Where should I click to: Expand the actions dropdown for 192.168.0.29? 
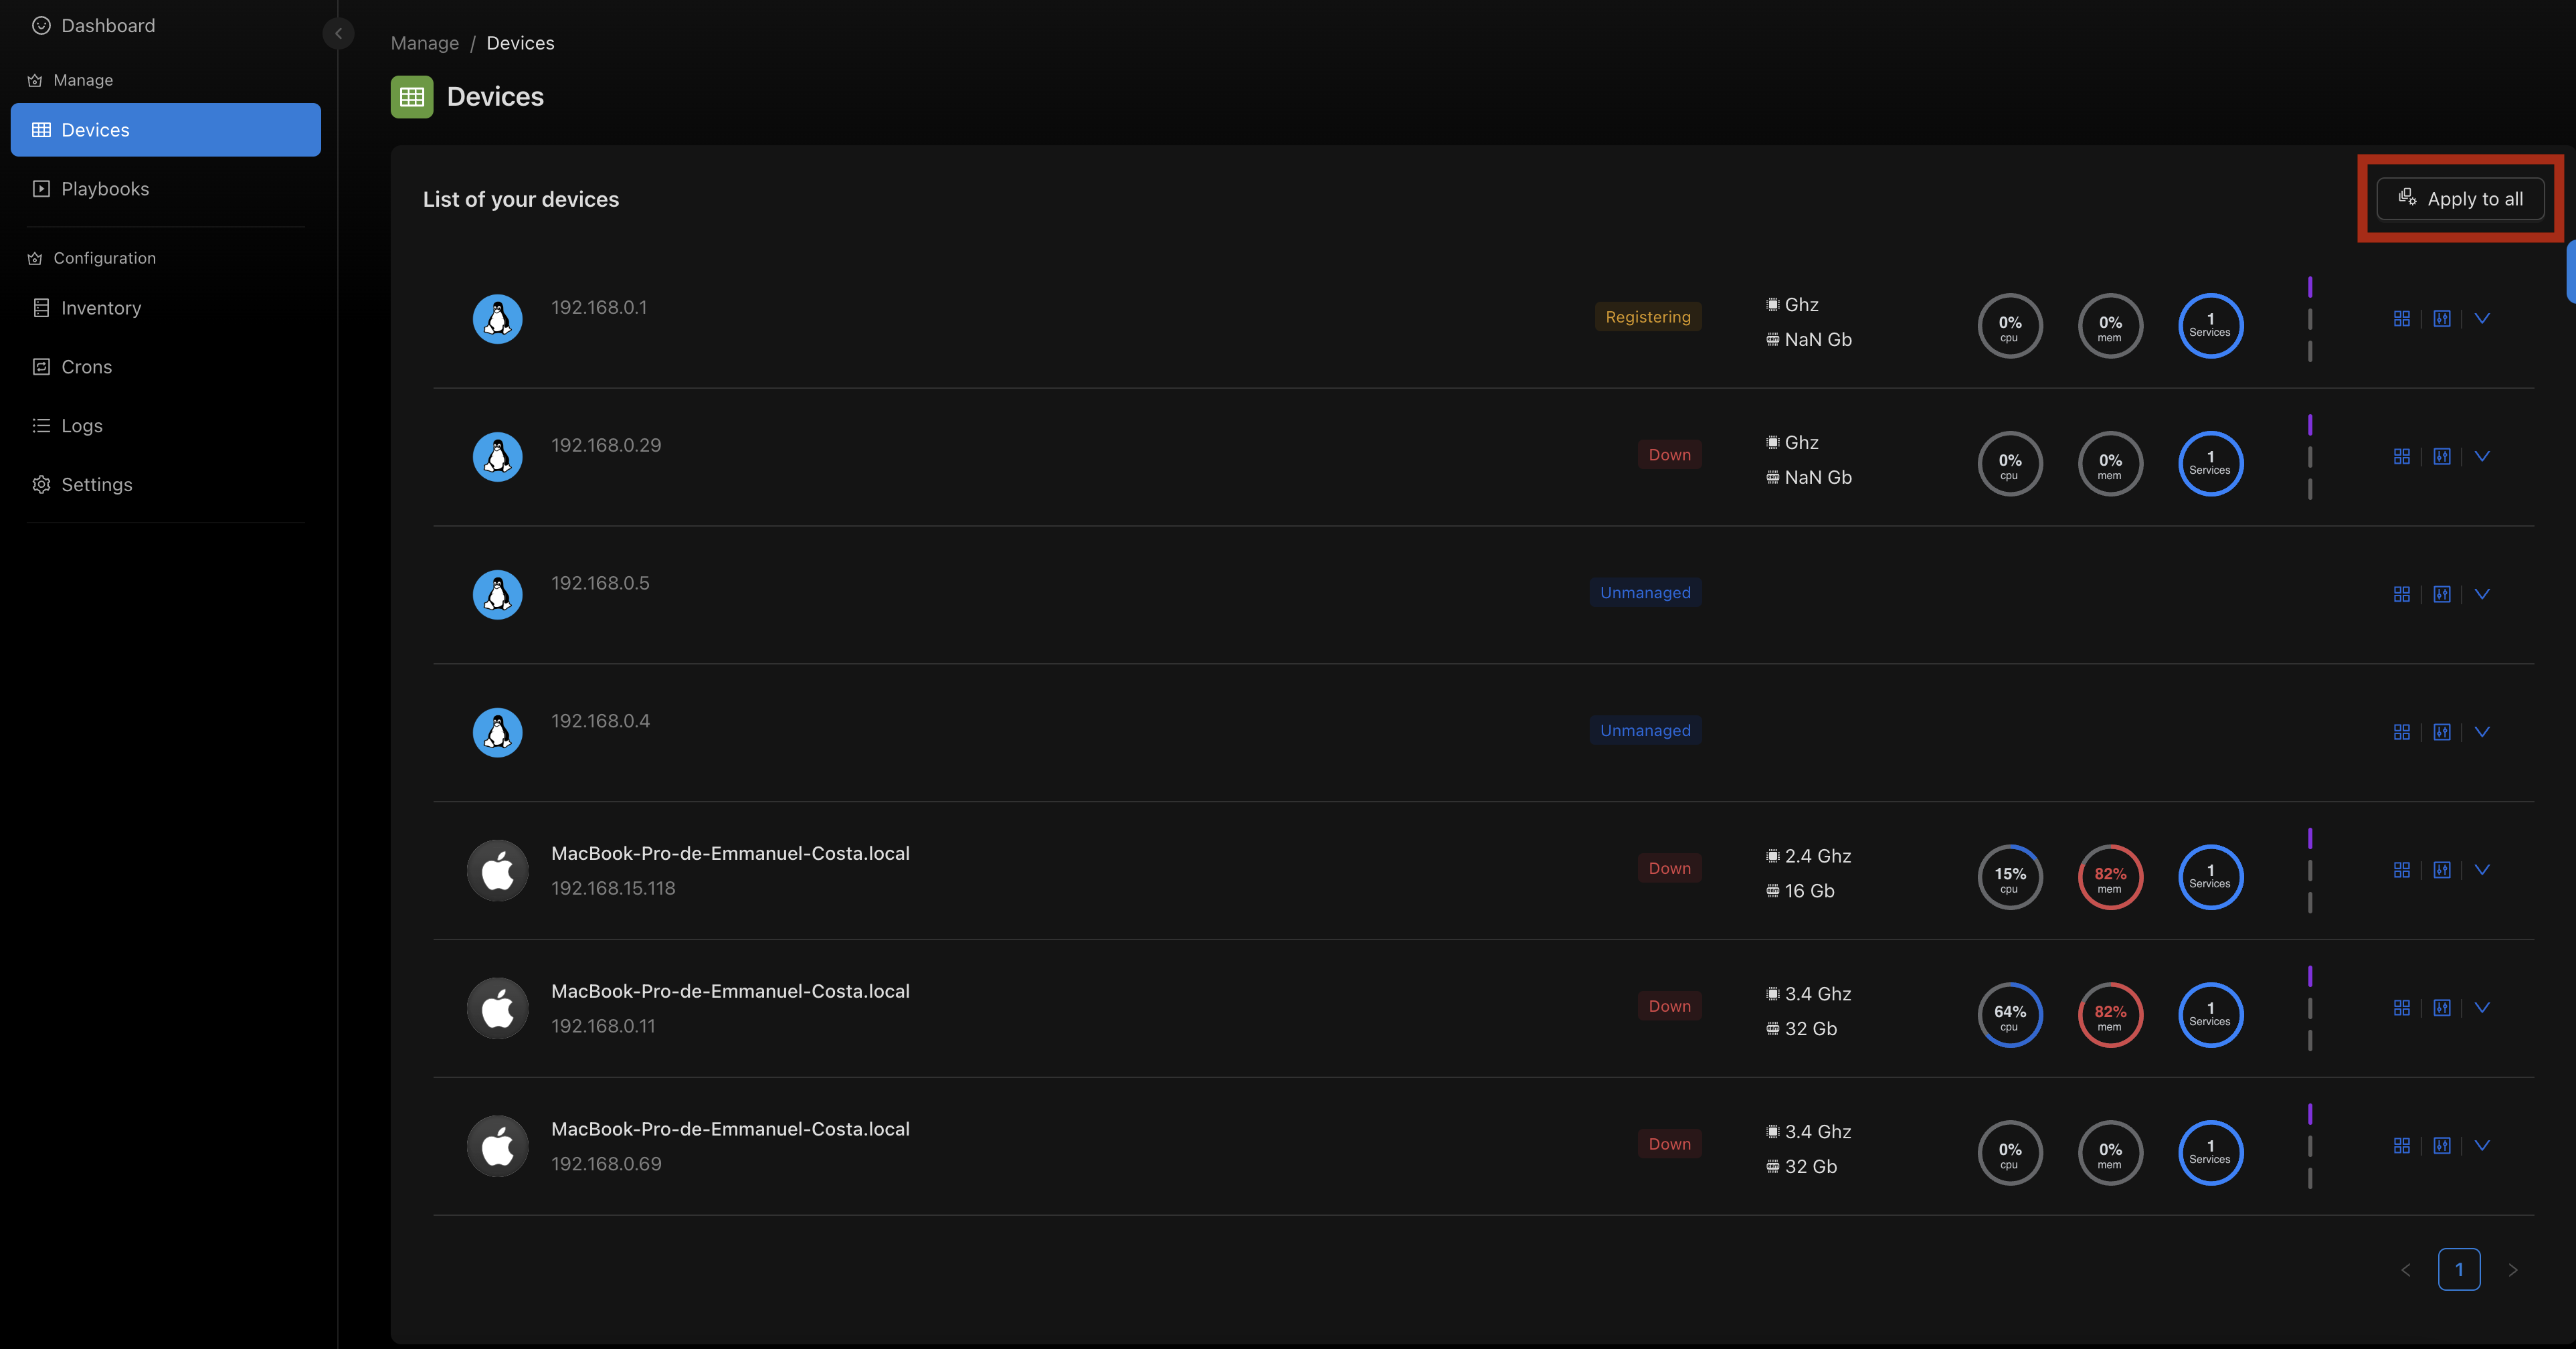pos(2482,457)
